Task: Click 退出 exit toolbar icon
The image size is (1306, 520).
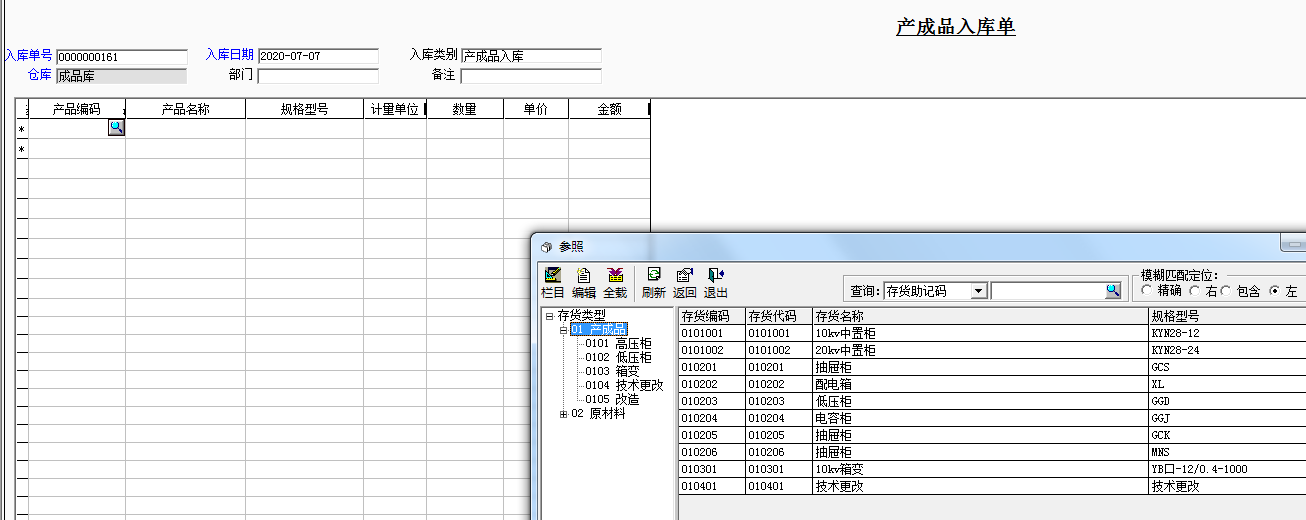Action: point(716,283)
